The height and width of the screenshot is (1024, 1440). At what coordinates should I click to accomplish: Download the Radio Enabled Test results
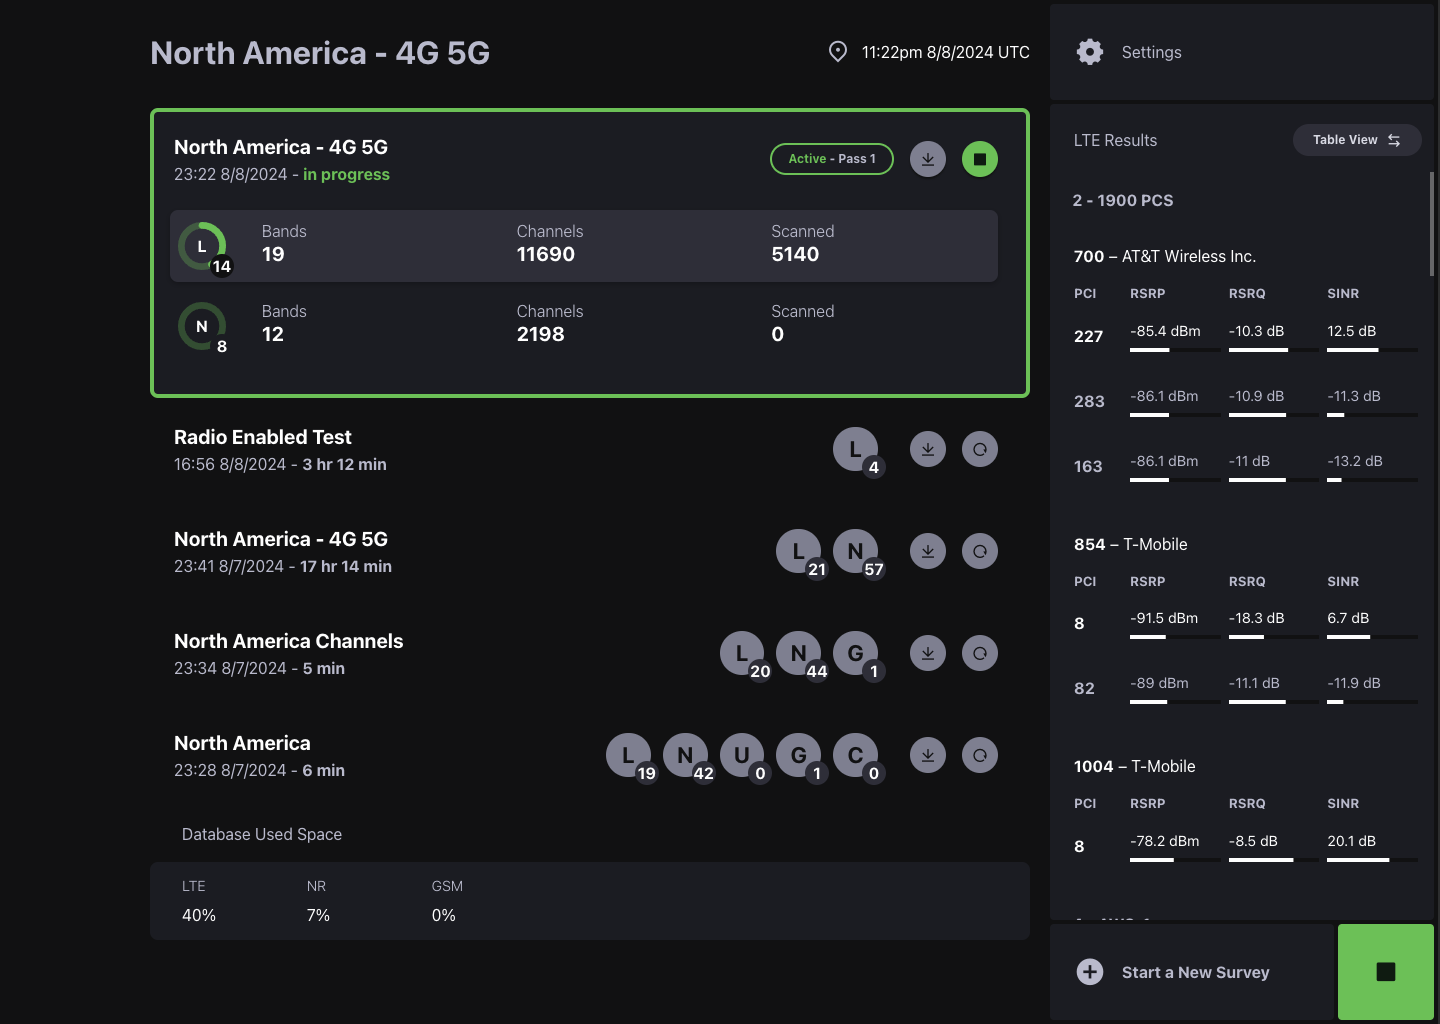click(927, 449)
